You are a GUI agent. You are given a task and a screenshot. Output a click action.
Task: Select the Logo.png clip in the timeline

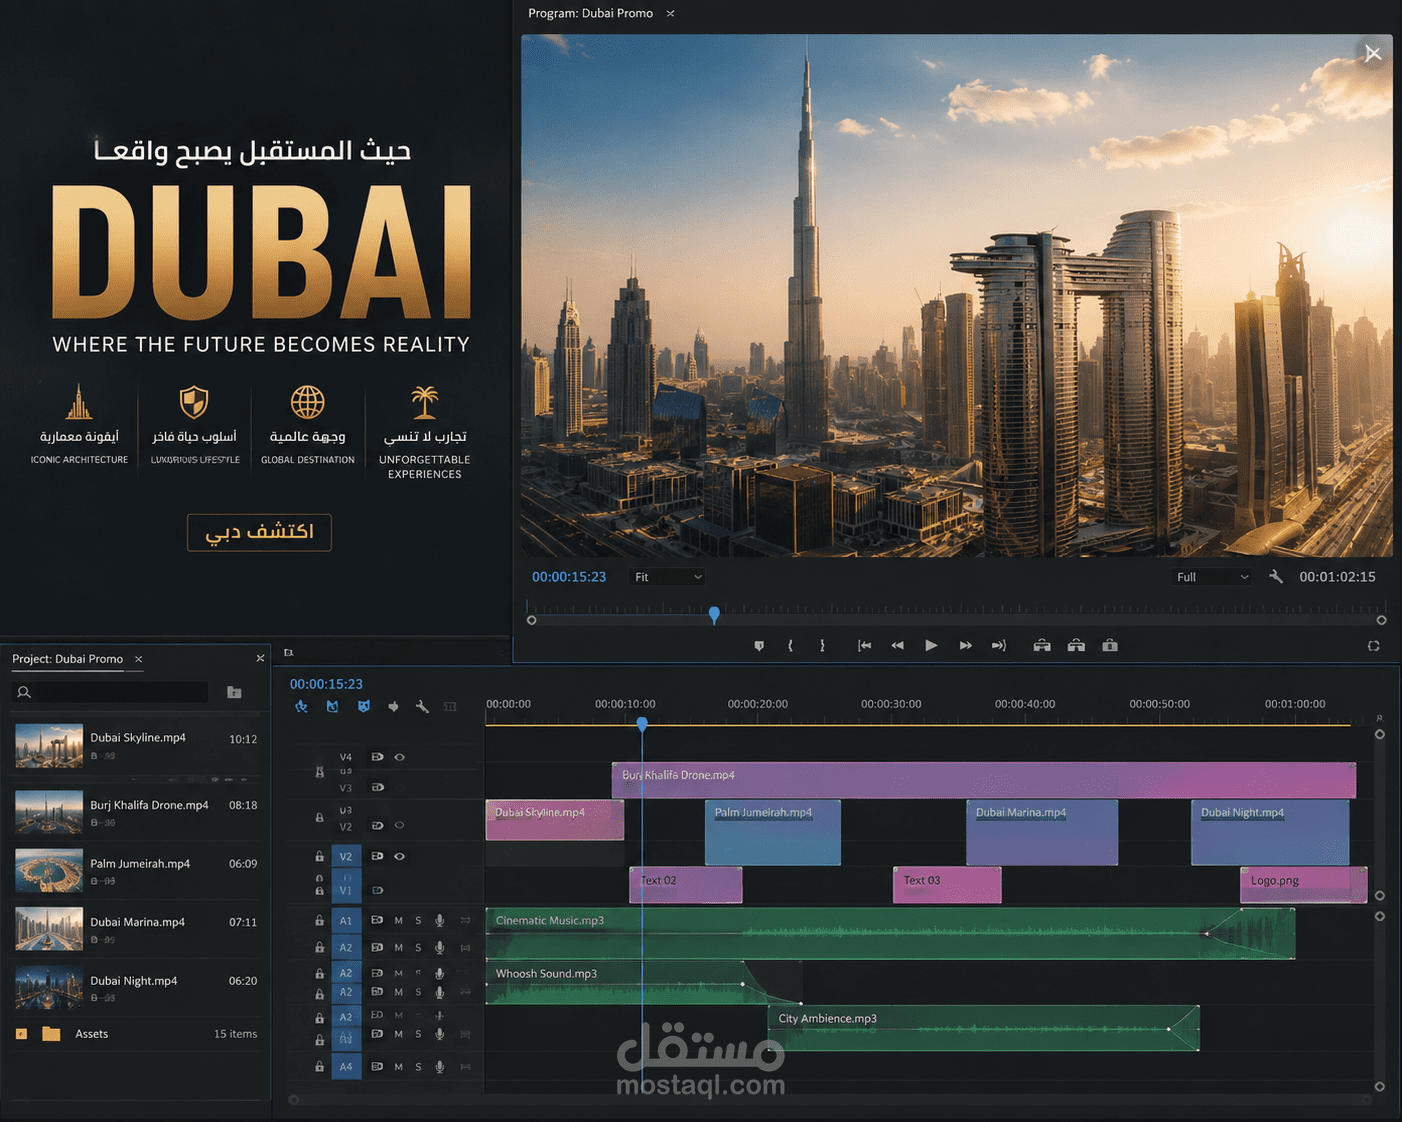click(x=1304, y=885)
